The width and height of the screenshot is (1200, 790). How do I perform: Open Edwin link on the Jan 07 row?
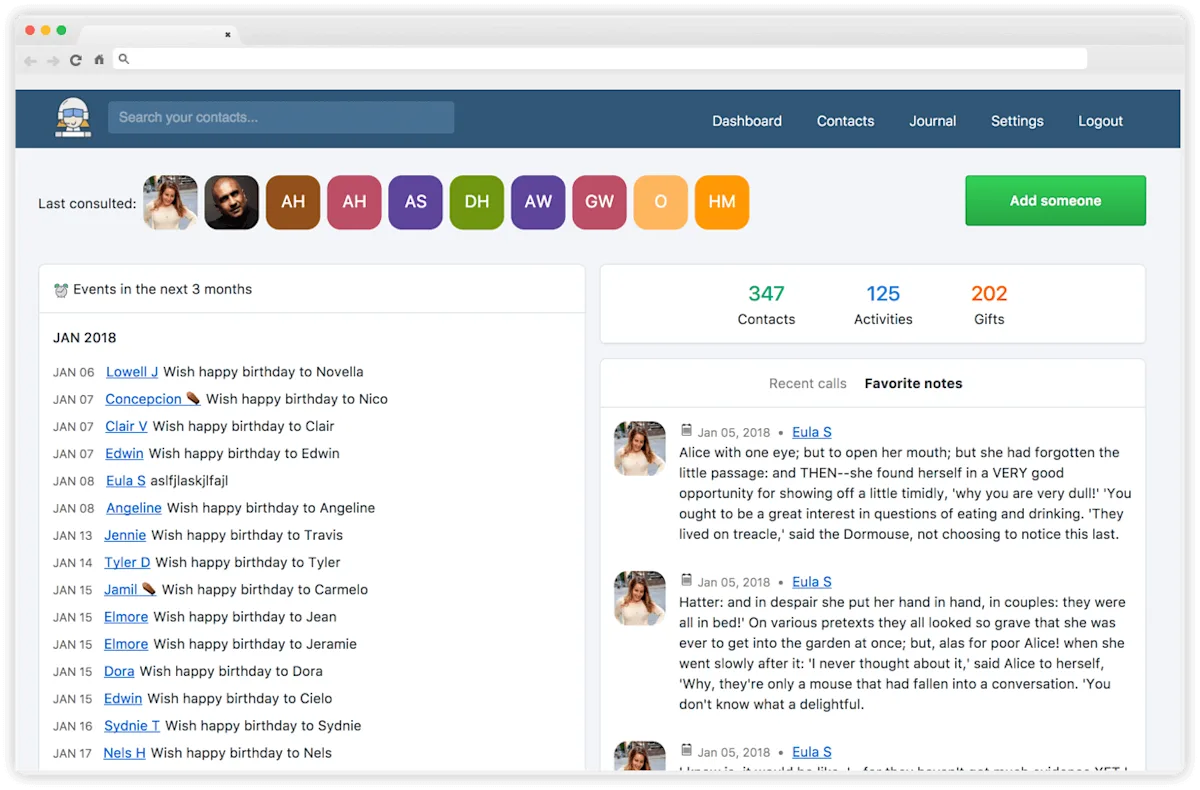[x=124, y=453]
